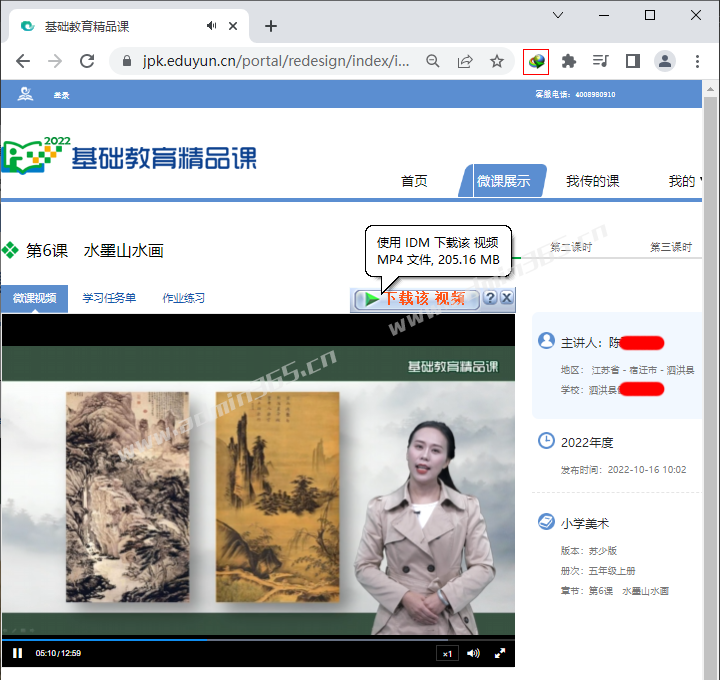
Task: Click the green diamond icon before lesson title
Action: [x=10, y=250]
